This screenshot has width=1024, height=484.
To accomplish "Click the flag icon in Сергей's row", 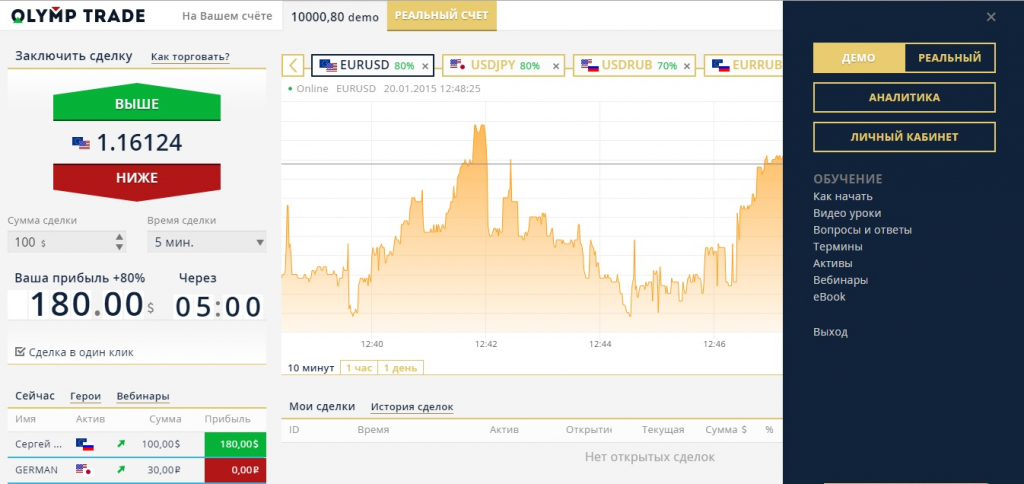I will (85, 445).
